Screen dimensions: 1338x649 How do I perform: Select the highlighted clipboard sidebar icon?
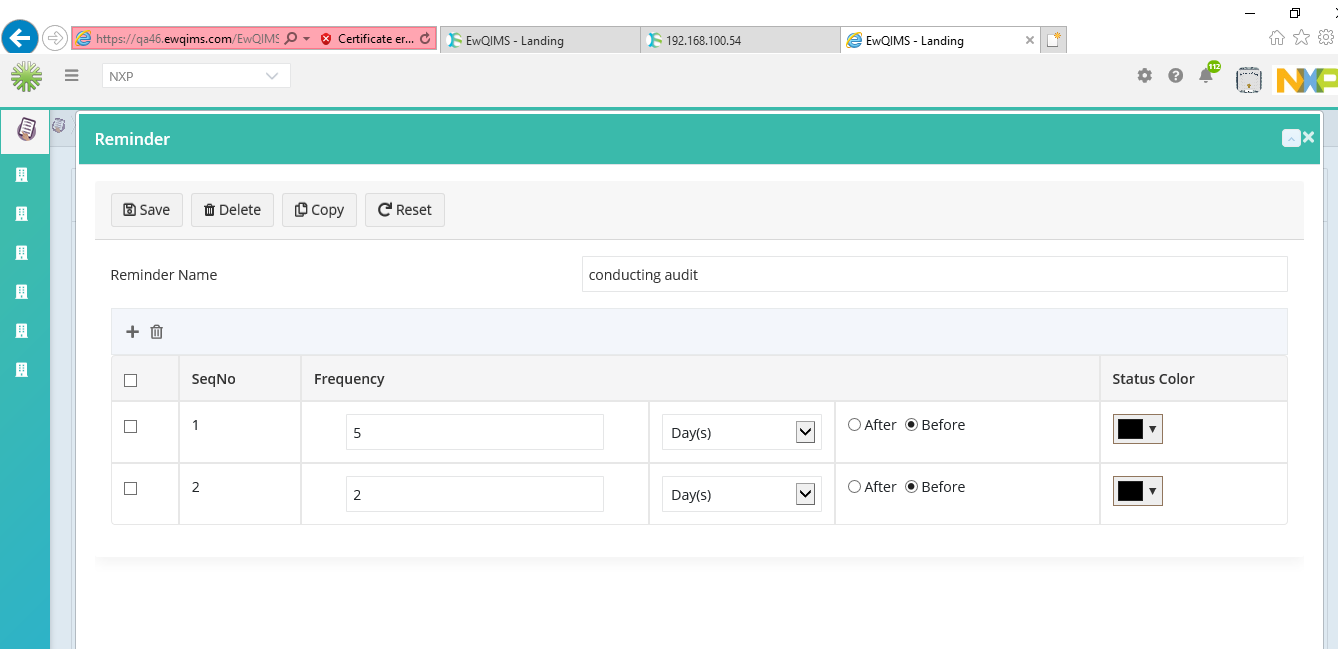click(26, 129)
